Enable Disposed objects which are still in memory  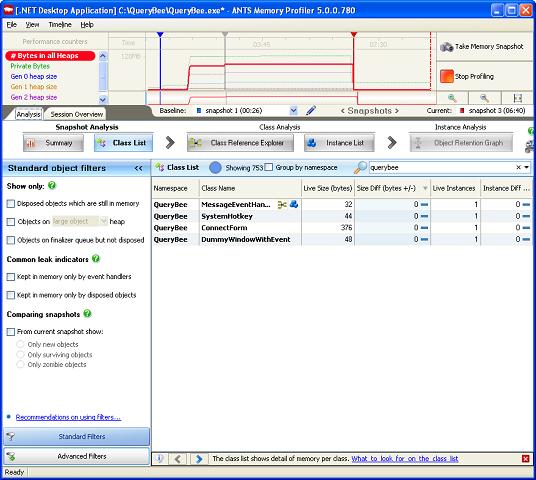[x=11, y=204]
